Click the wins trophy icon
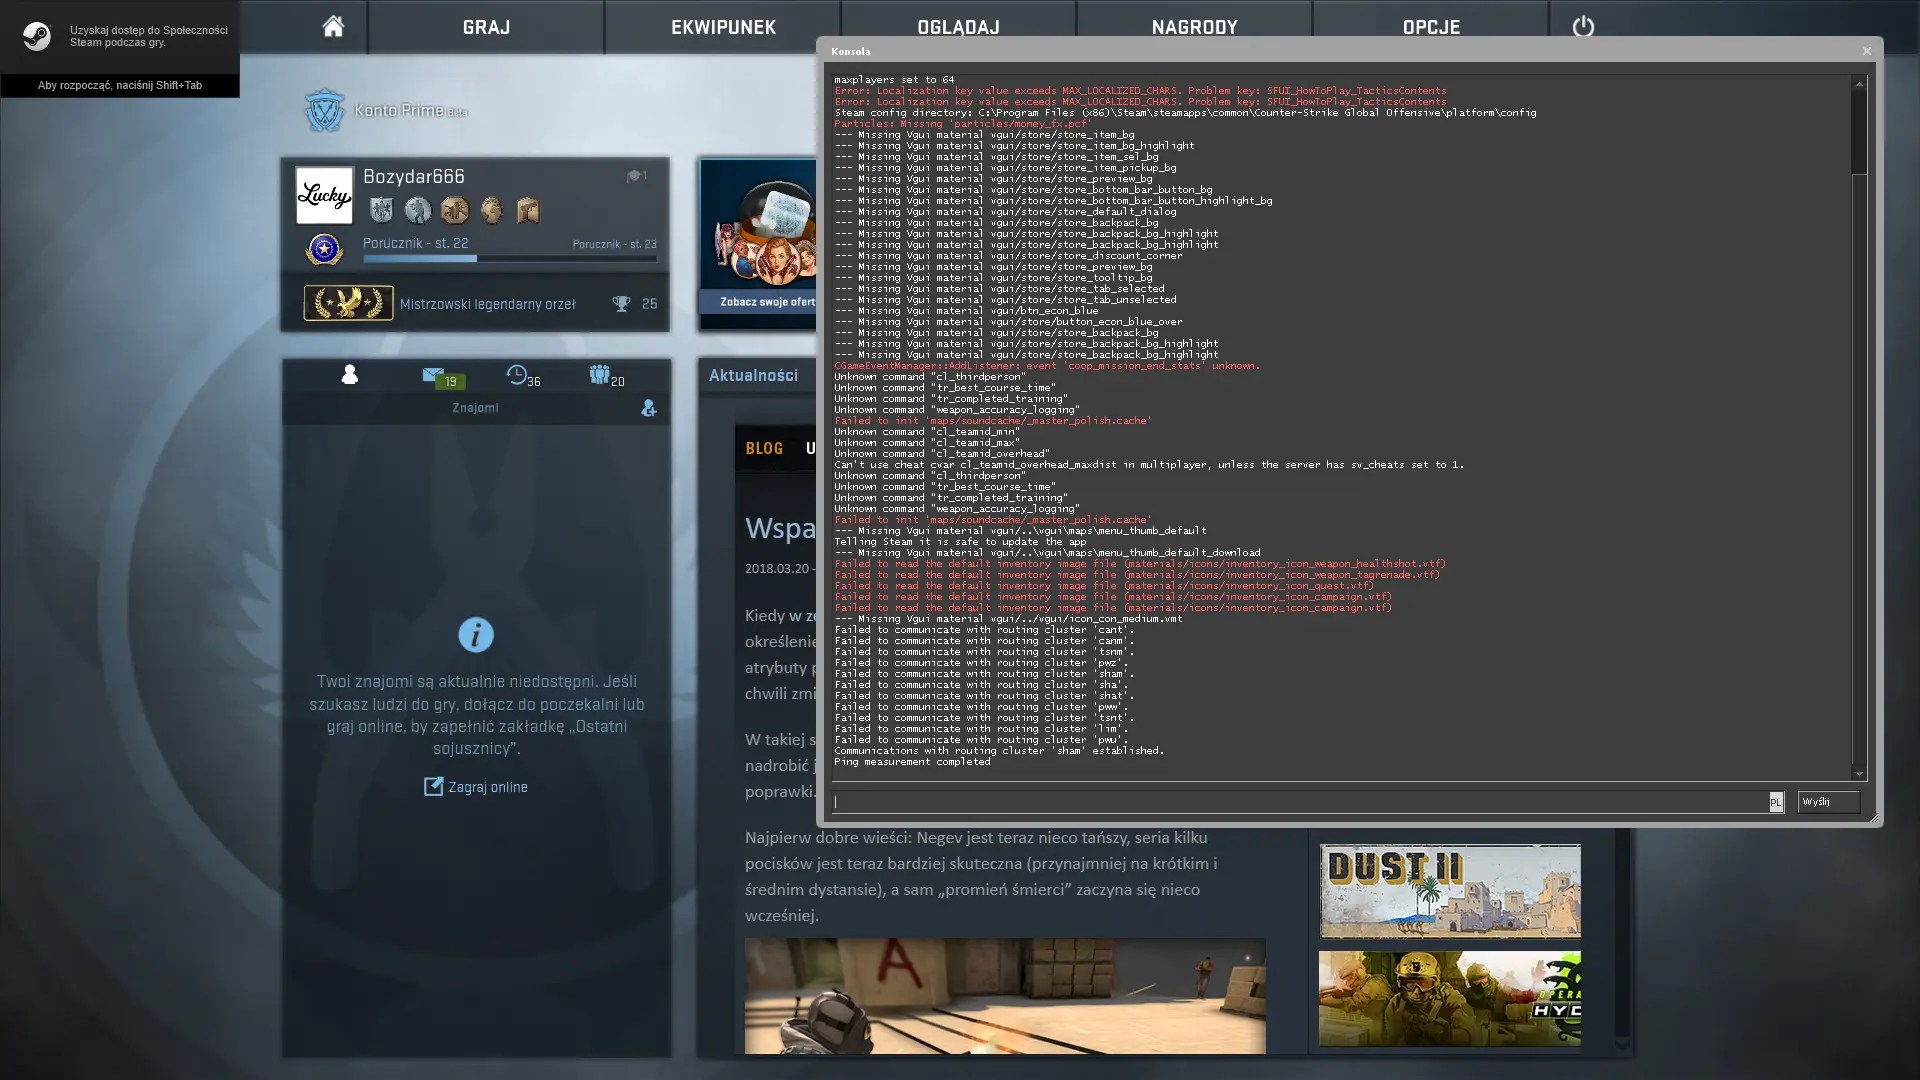The image size is (1920, 1080). click(x=621, y=304)
